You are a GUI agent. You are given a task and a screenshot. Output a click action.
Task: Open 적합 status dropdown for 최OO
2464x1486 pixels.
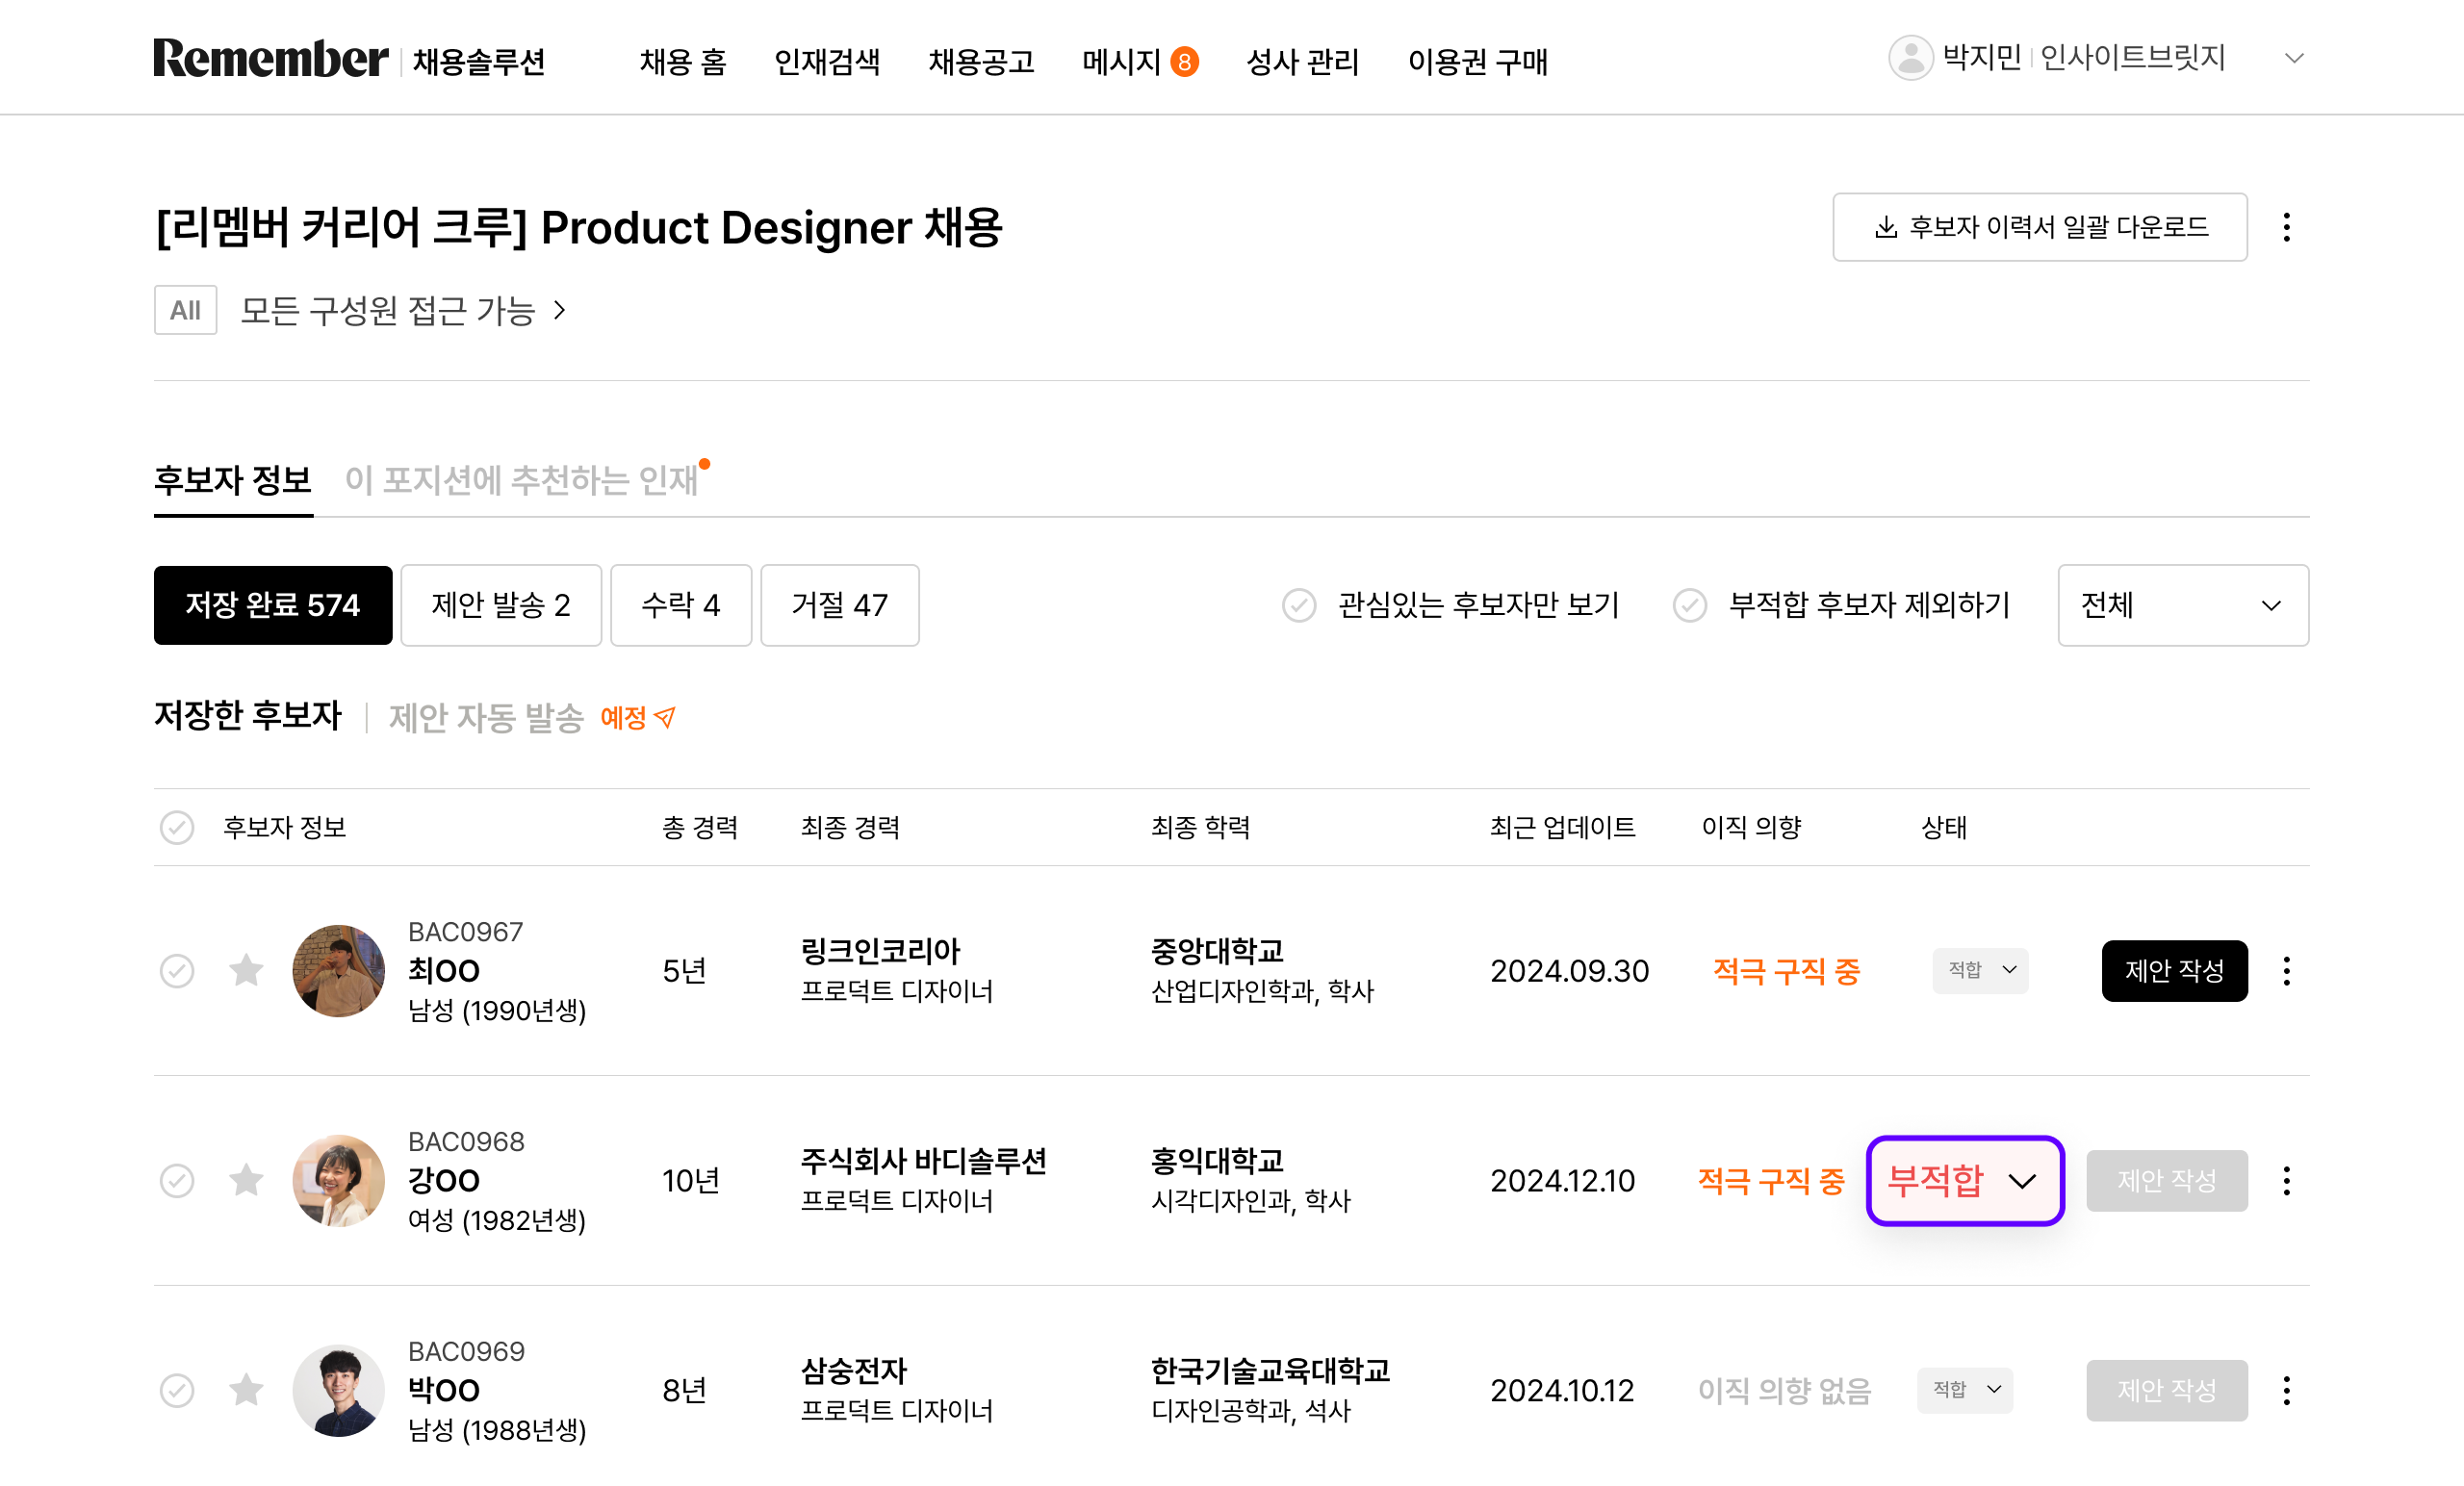point(1980,970)
